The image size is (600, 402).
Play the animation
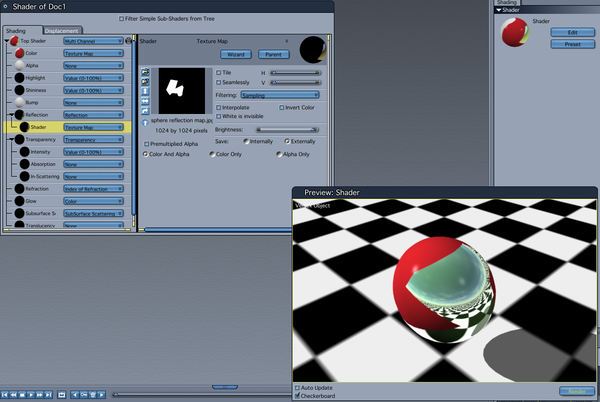[31, 394]
